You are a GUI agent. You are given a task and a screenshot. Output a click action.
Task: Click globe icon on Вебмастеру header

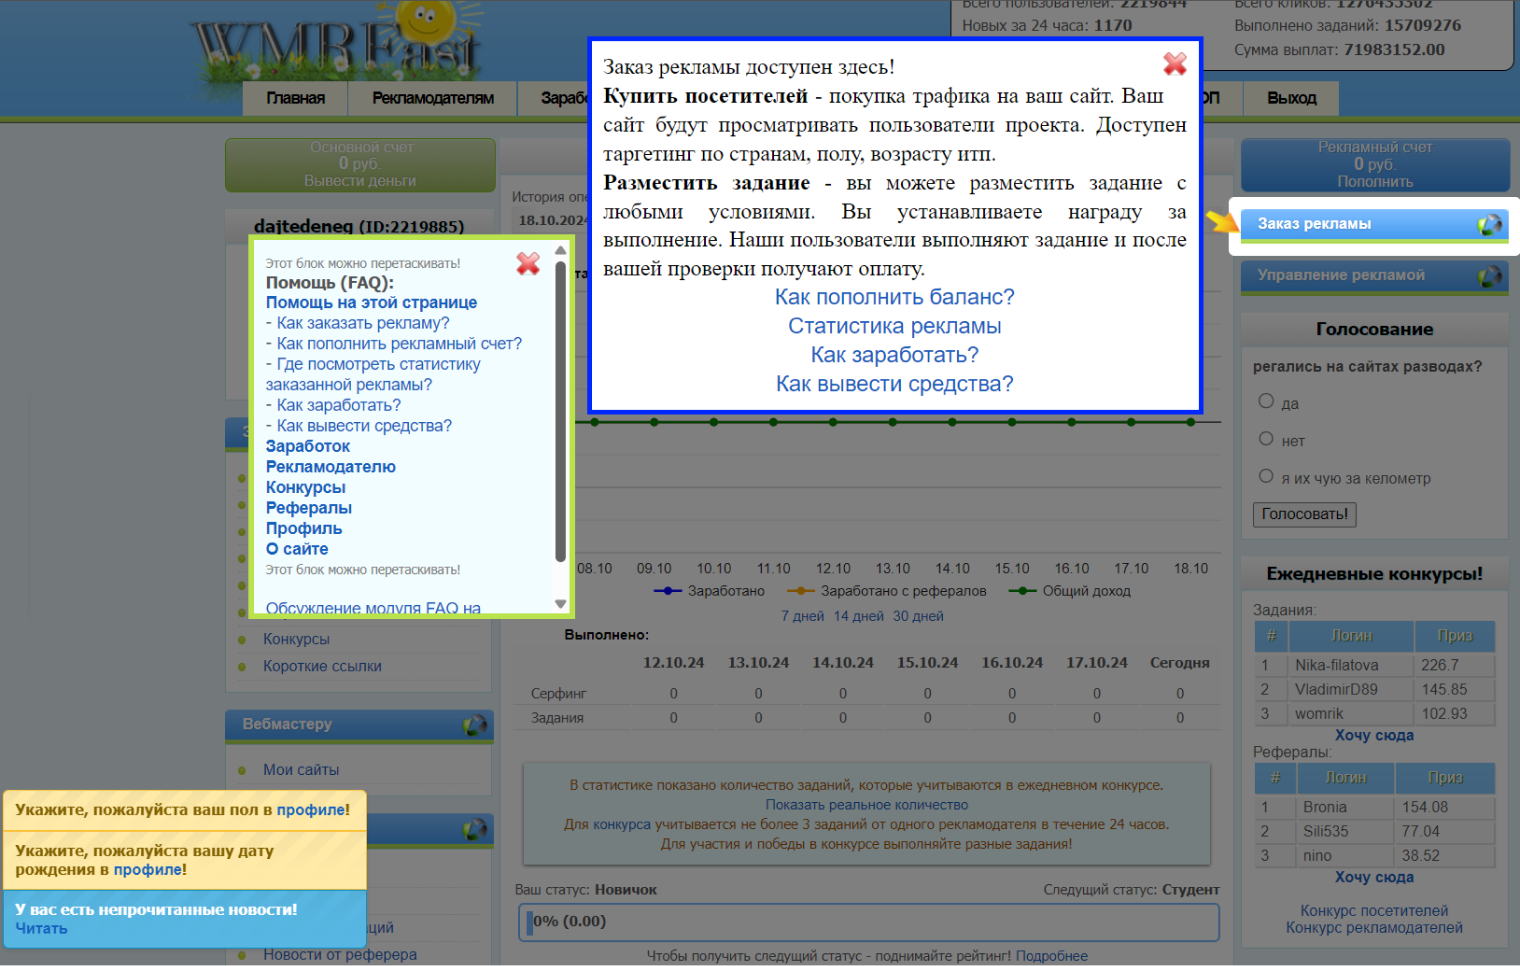click(475, 725)
